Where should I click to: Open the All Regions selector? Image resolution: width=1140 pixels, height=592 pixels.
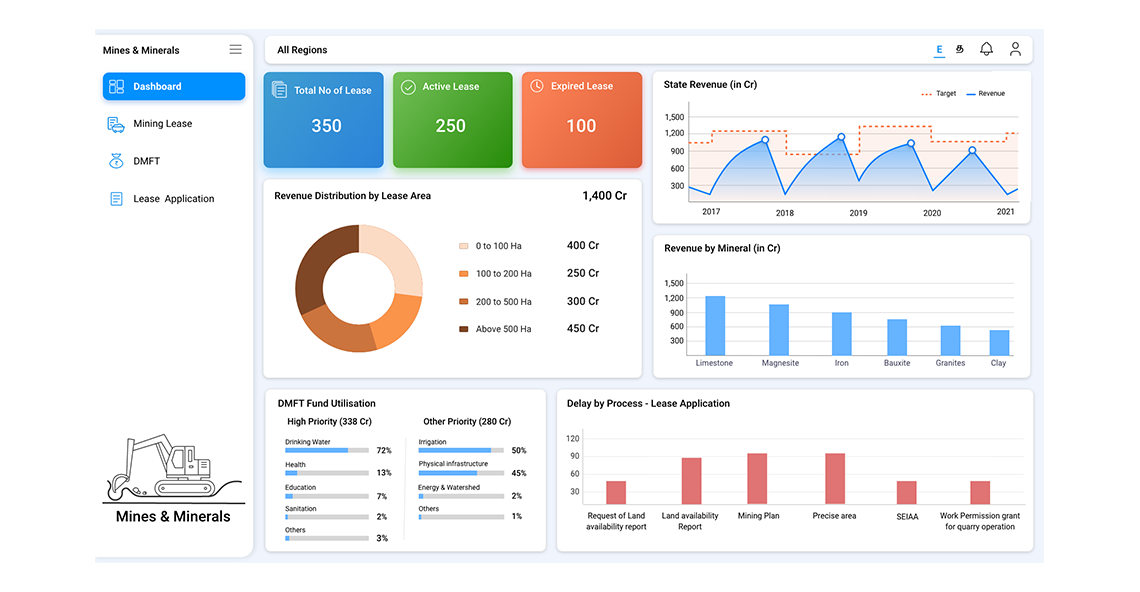[302, 49]
